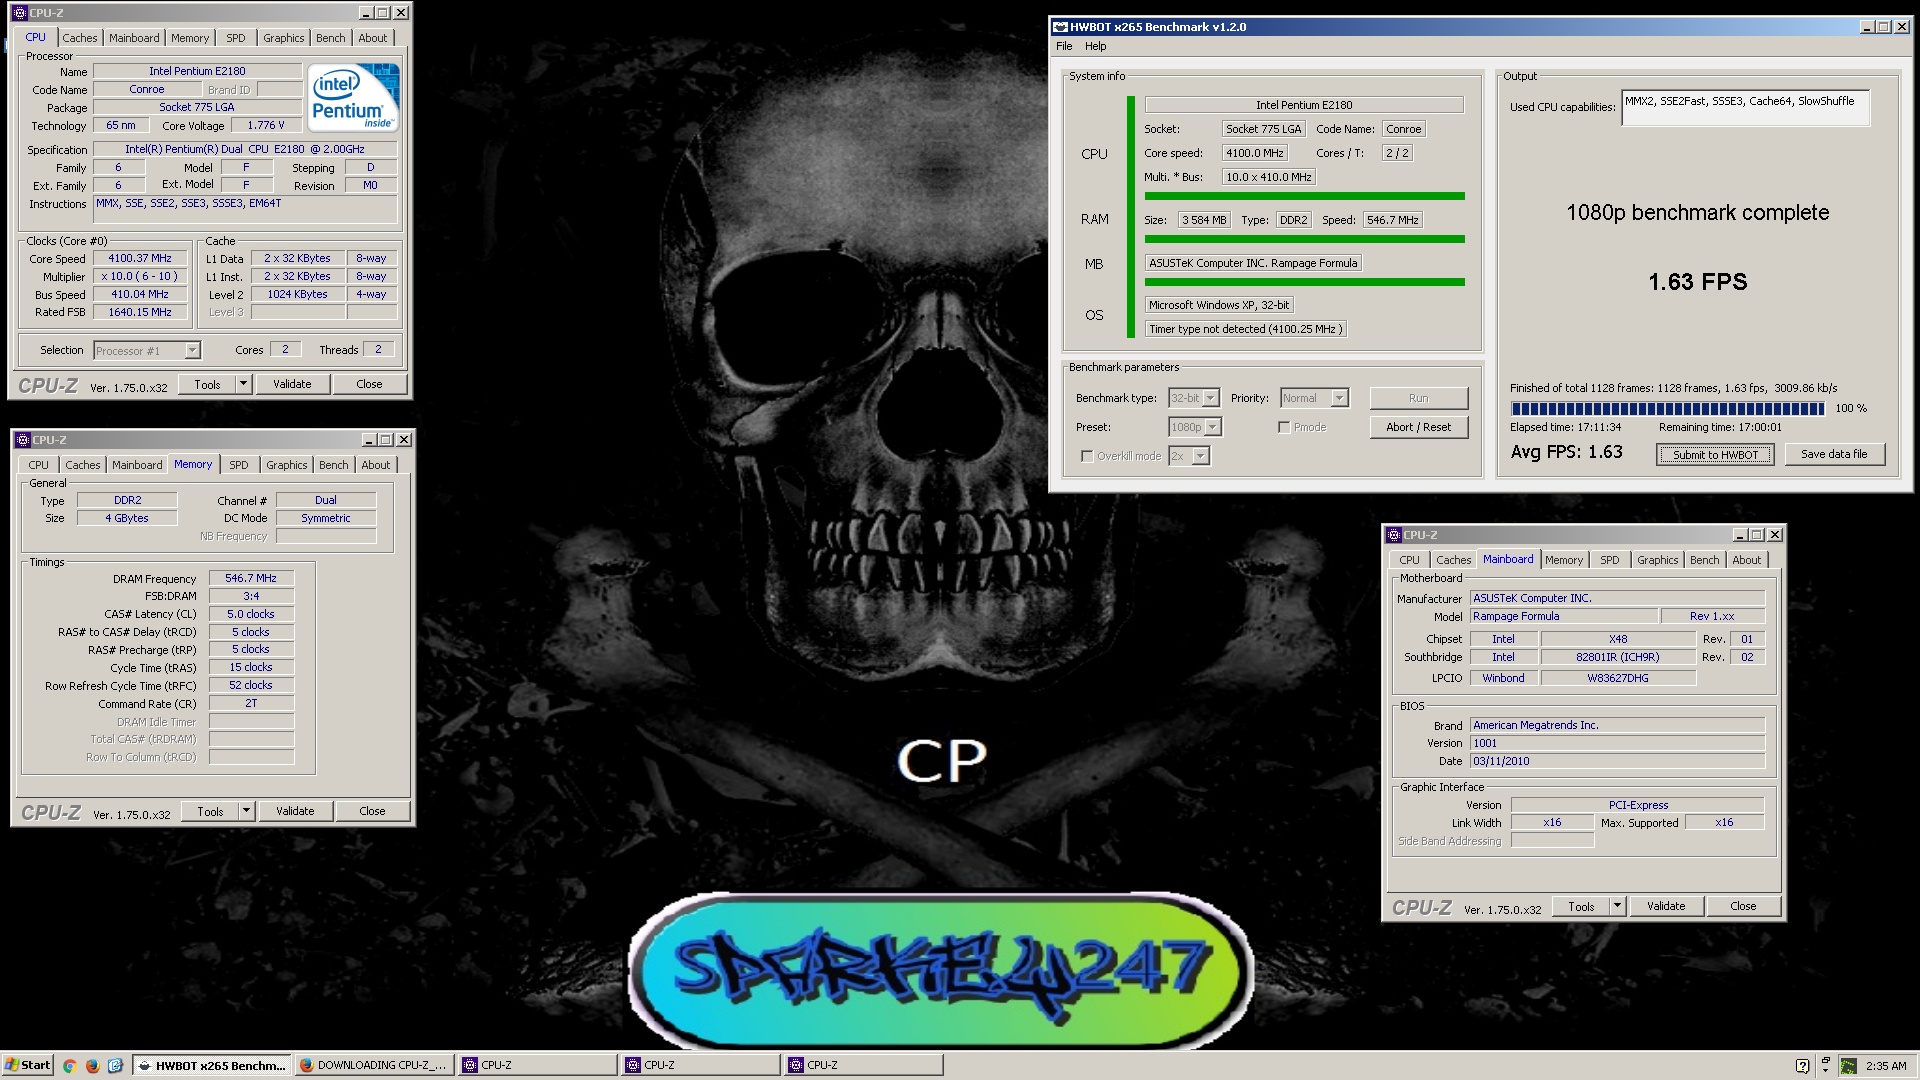The height and width of the screenshot is (1080, 1920).
Task: Click the green task manager tray icon
Action: [x=1849, y=1066]
